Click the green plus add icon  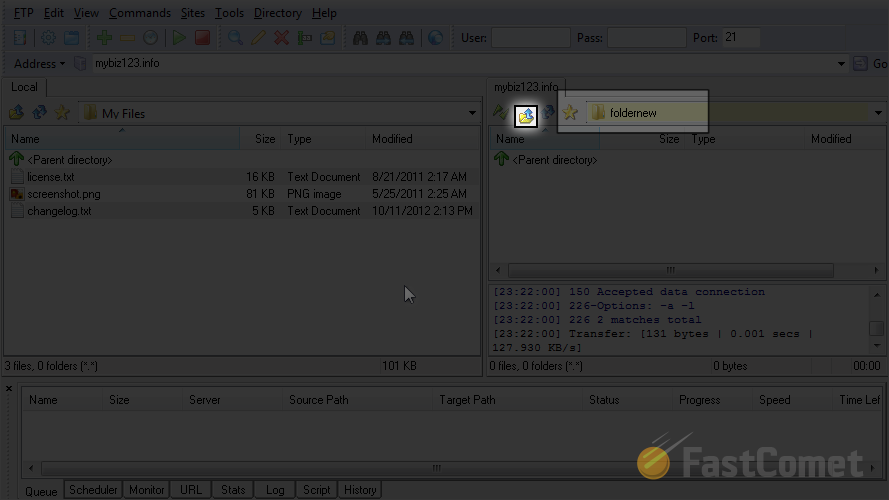coord(104,38)
